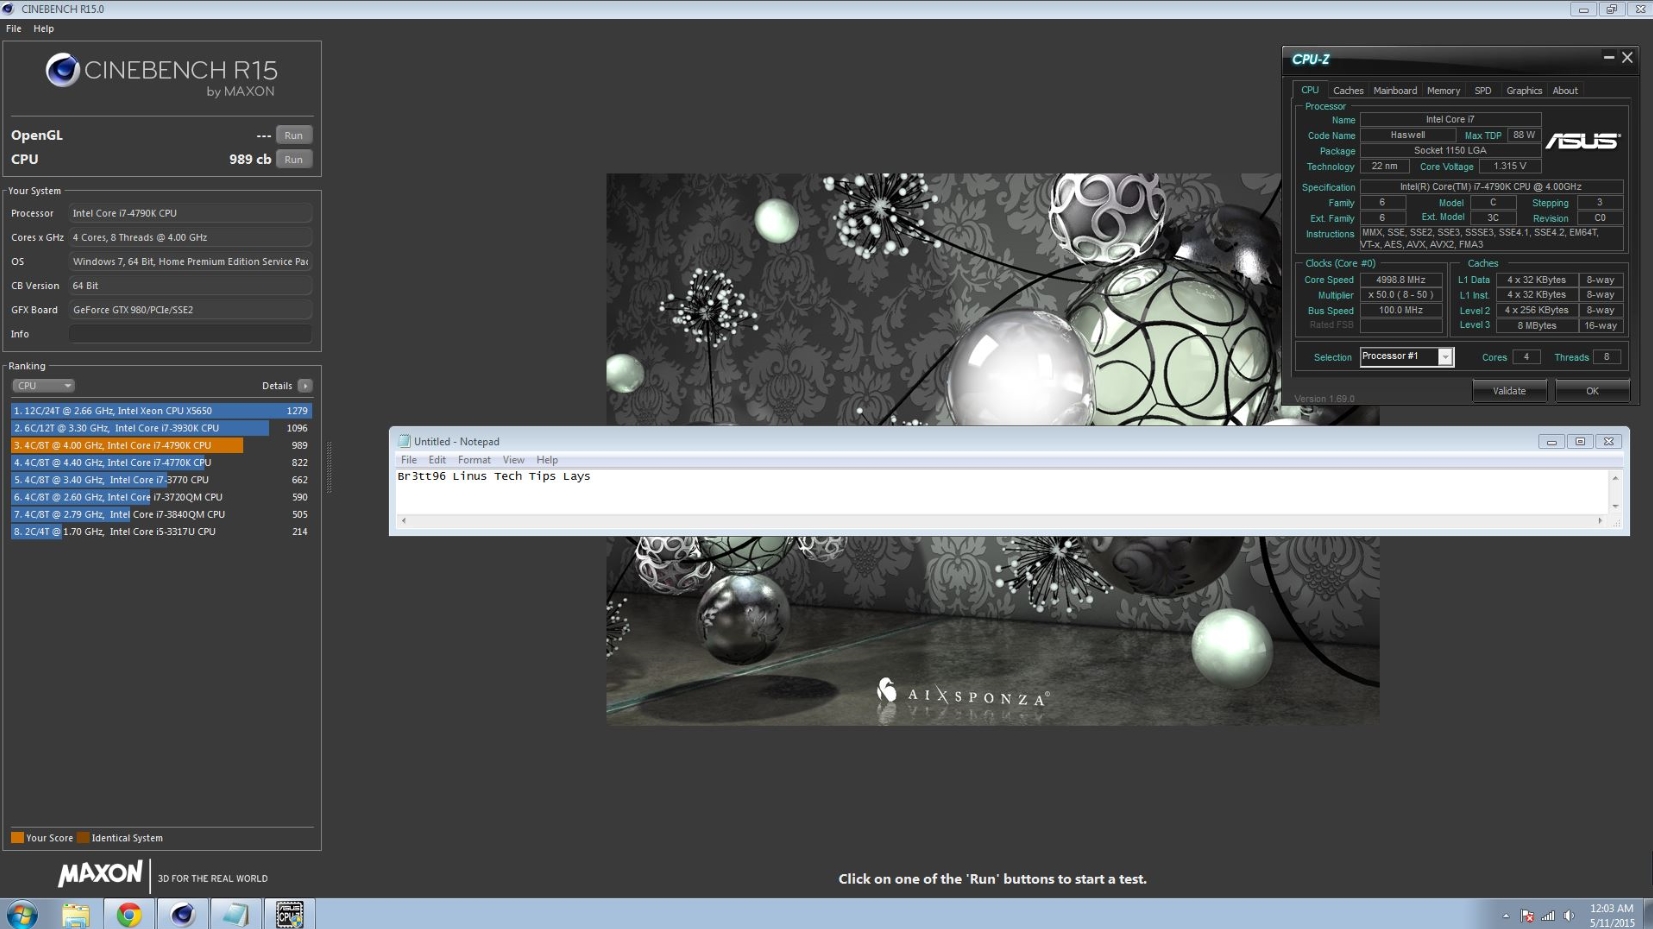
Task: Click the empty Info field
Action: (x=190, y=334)
